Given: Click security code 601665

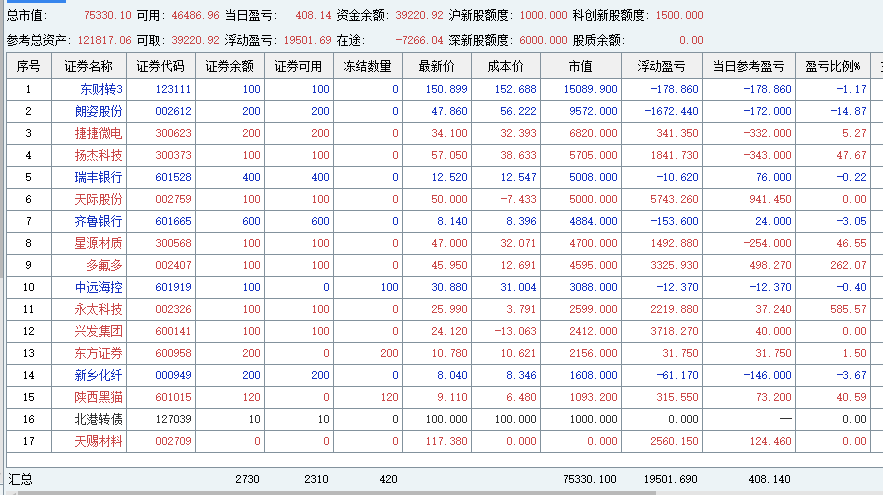Looking at the screenshot, I should [x=173, y=221].
